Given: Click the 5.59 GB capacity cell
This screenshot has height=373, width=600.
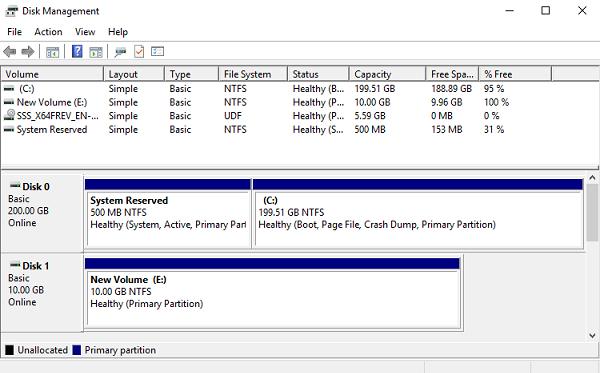Looking at the screenshot, I should pos(370,116).
